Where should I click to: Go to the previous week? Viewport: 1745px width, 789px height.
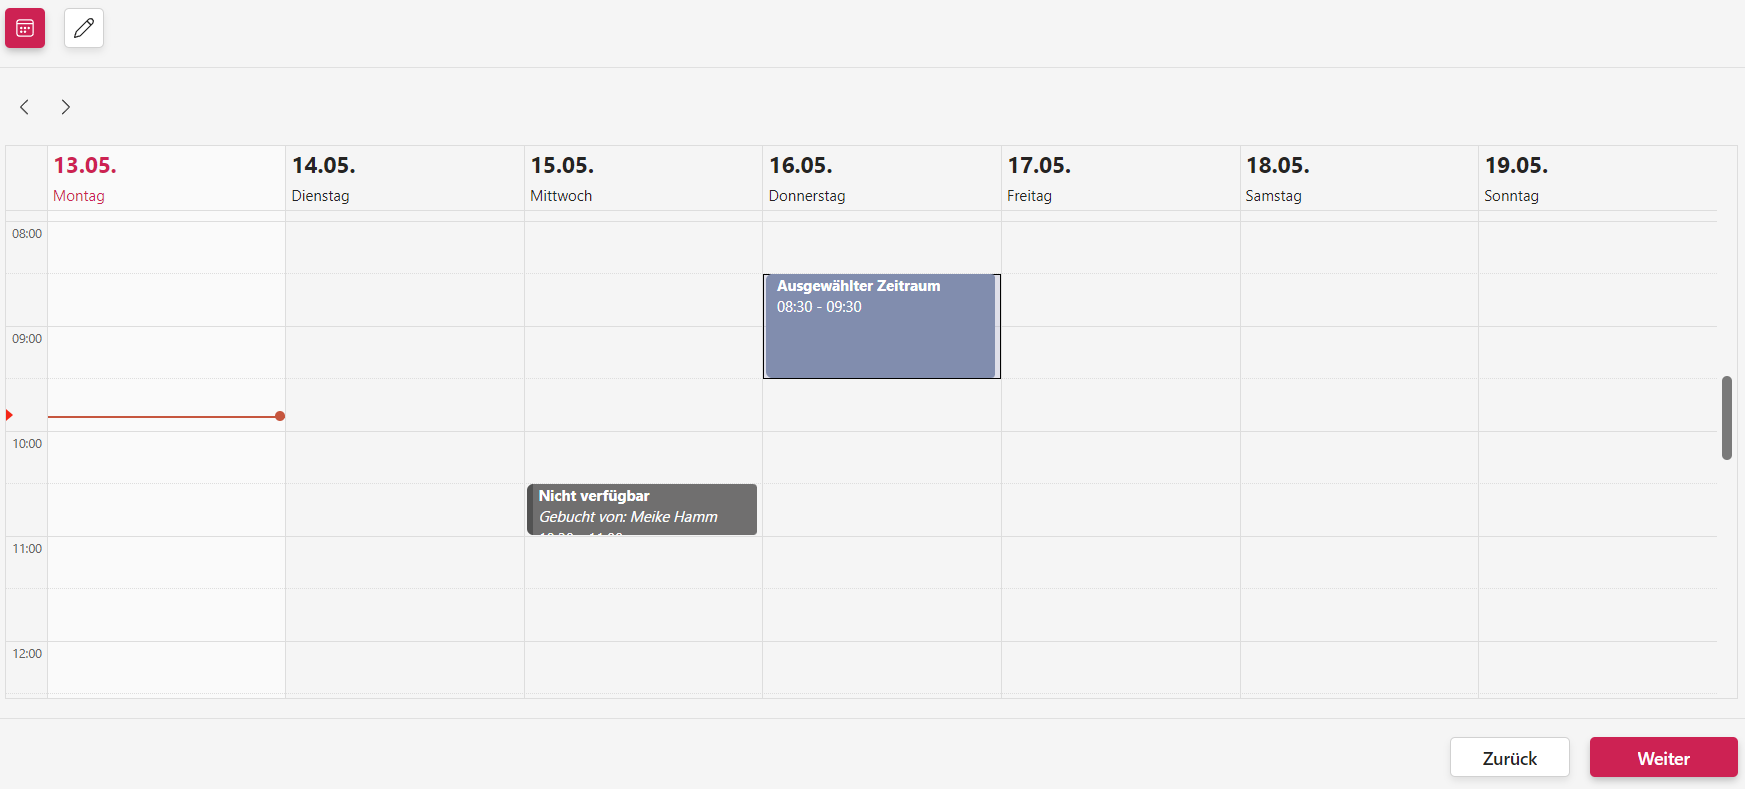(25, 107)
